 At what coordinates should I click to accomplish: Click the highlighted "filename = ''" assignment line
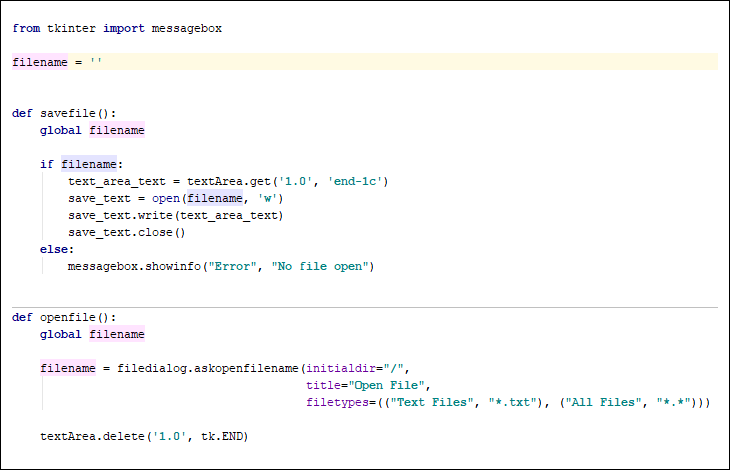coord(365,62)
